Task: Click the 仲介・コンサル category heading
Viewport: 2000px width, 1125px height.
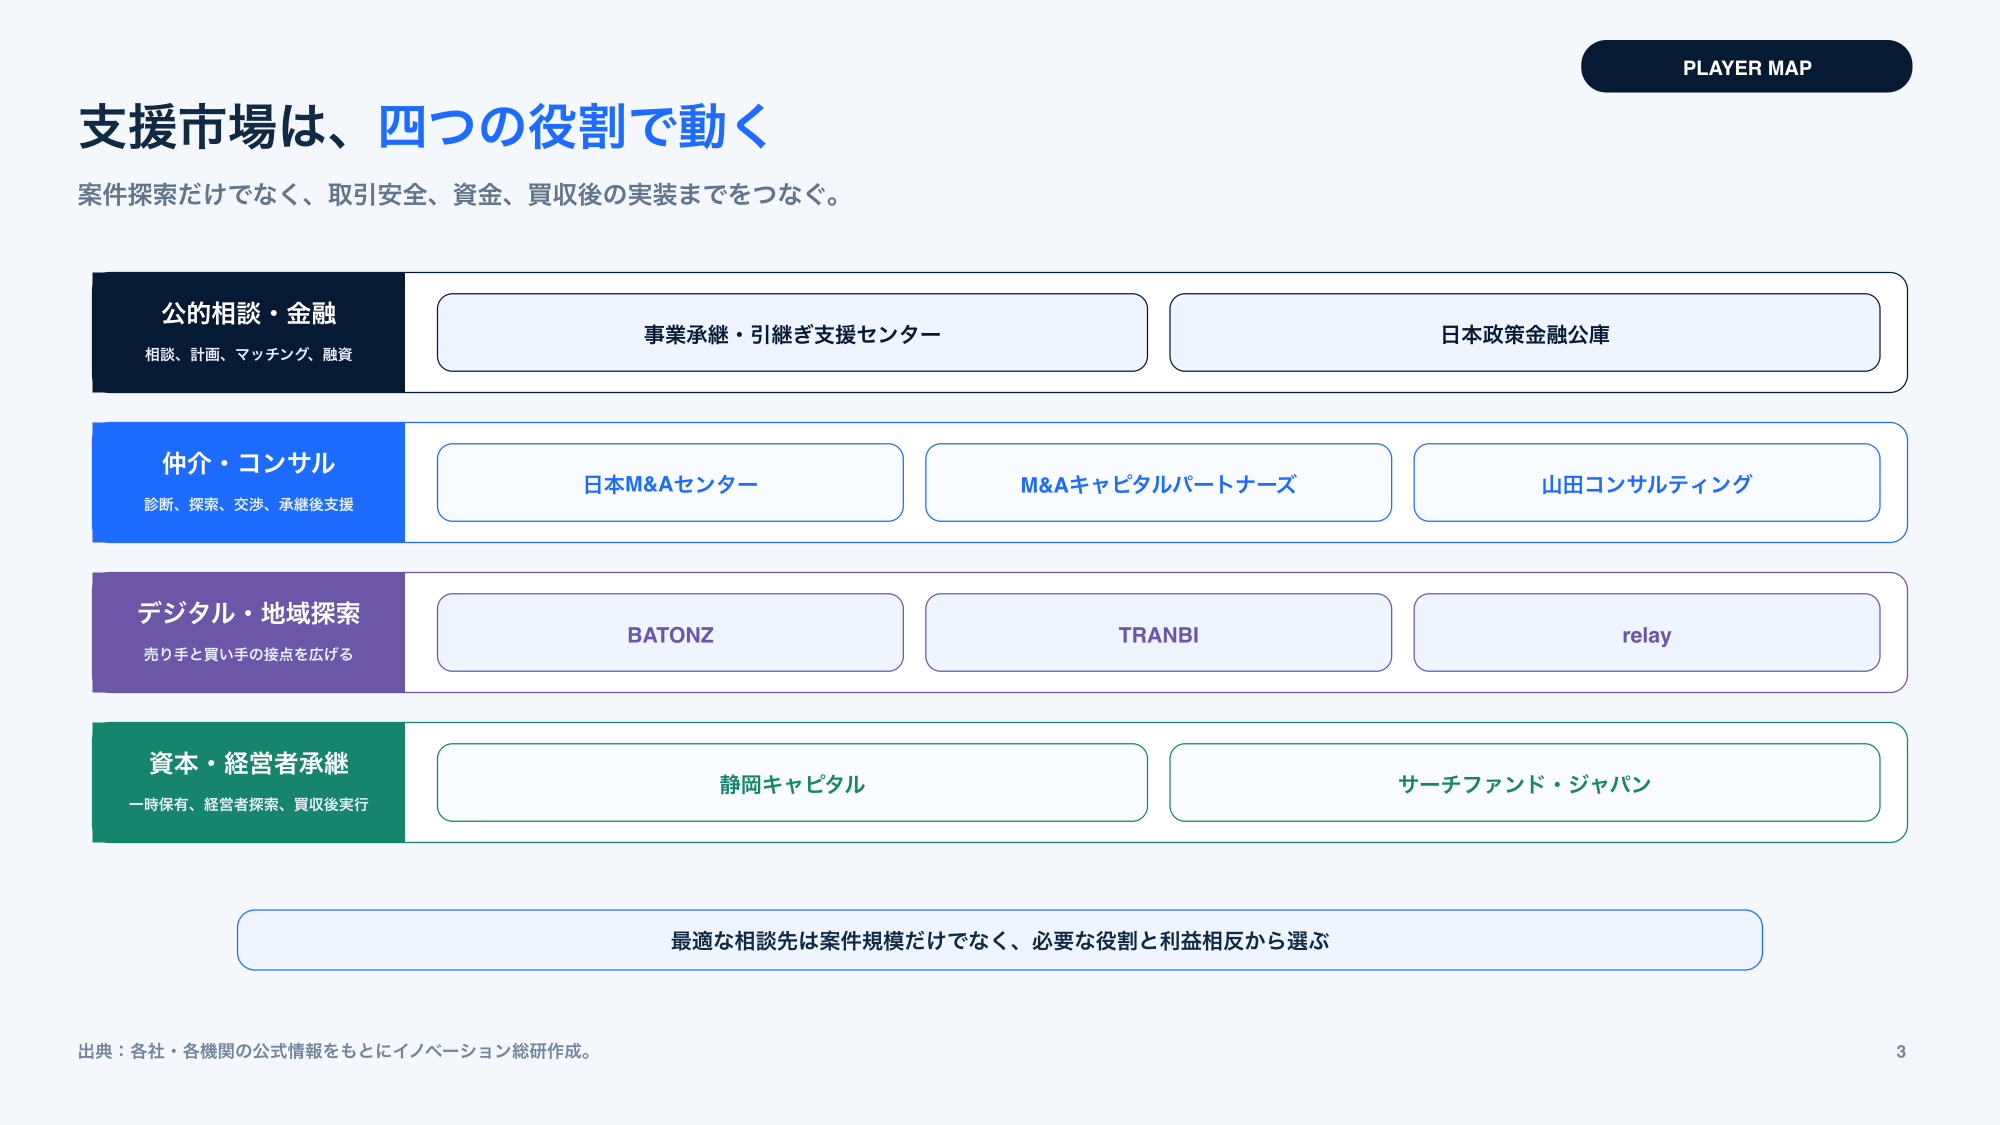Action: point(249,464)
